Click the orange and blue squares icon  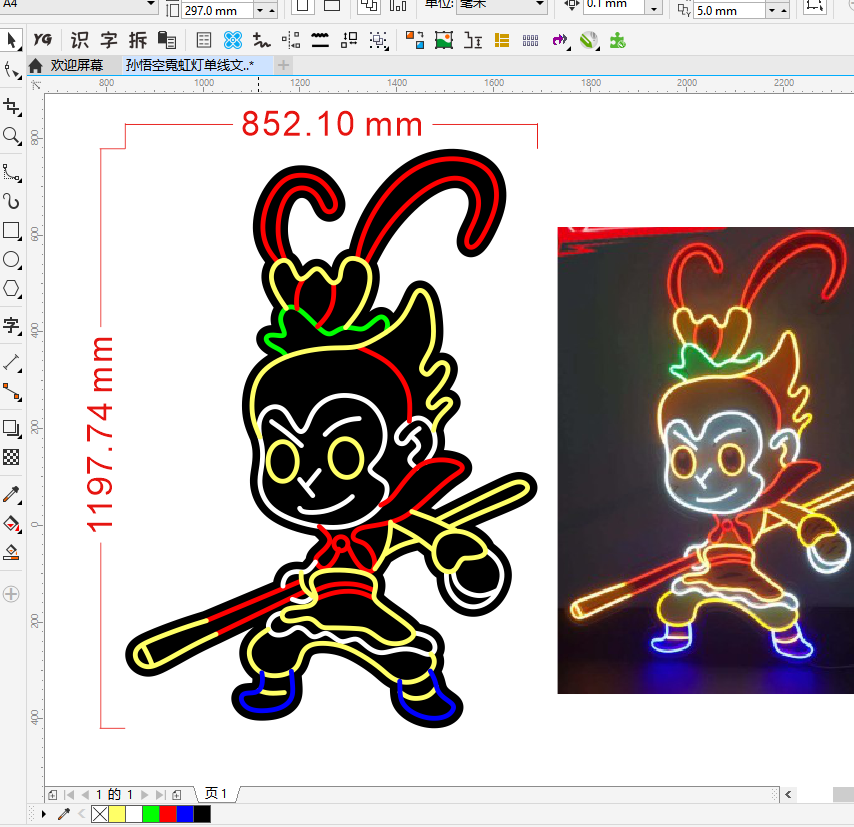[414, 40]
